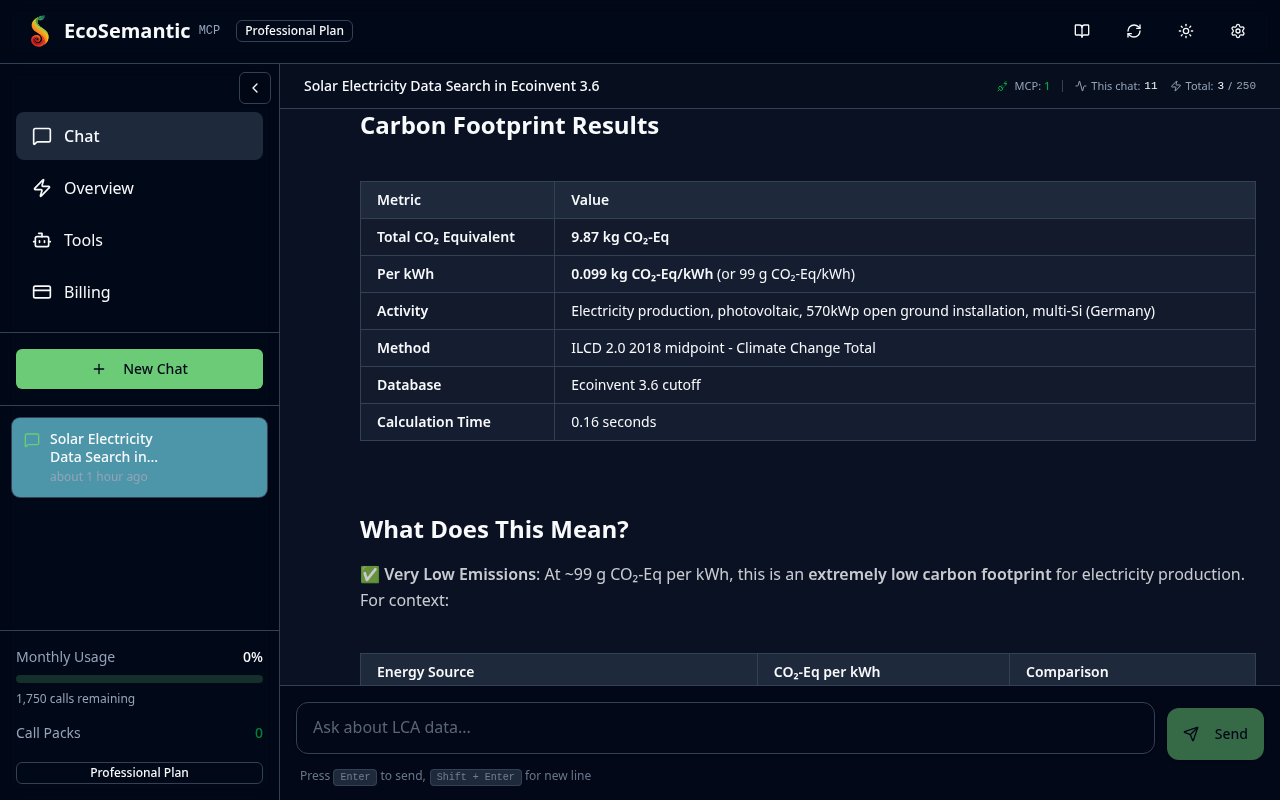Click the EcoSemantic flame logo
1280x800 pixels.
(x=38, y=30)
